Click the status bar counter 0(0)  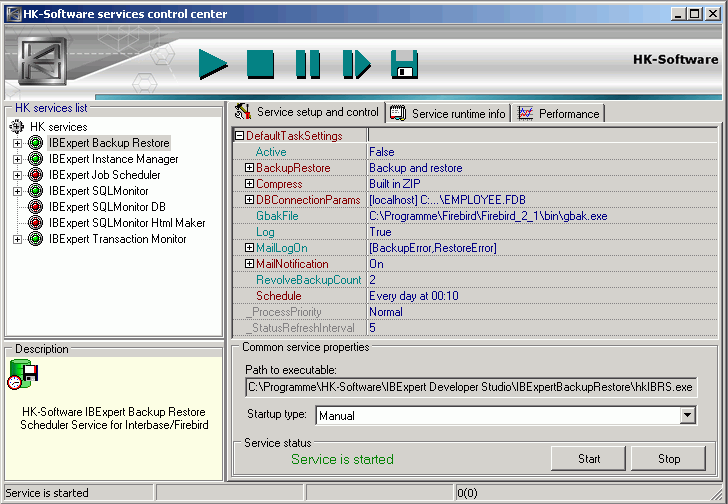[x=467, y=493]
